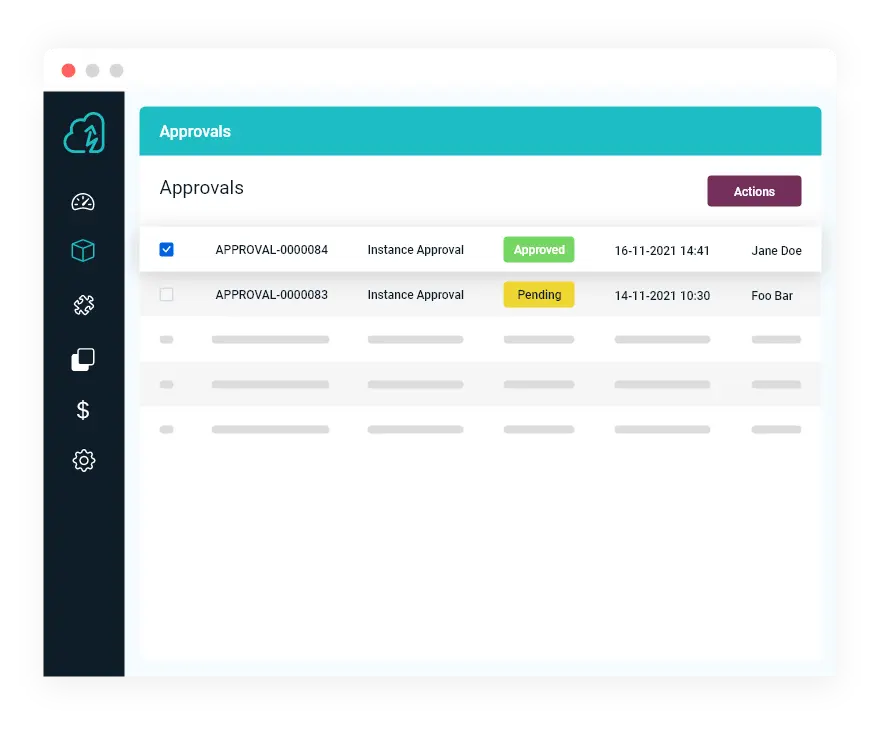Viewport: 880px width, 730px height.
Task: Click the puzzle piece integrations icon
Action: click(84, 305)
